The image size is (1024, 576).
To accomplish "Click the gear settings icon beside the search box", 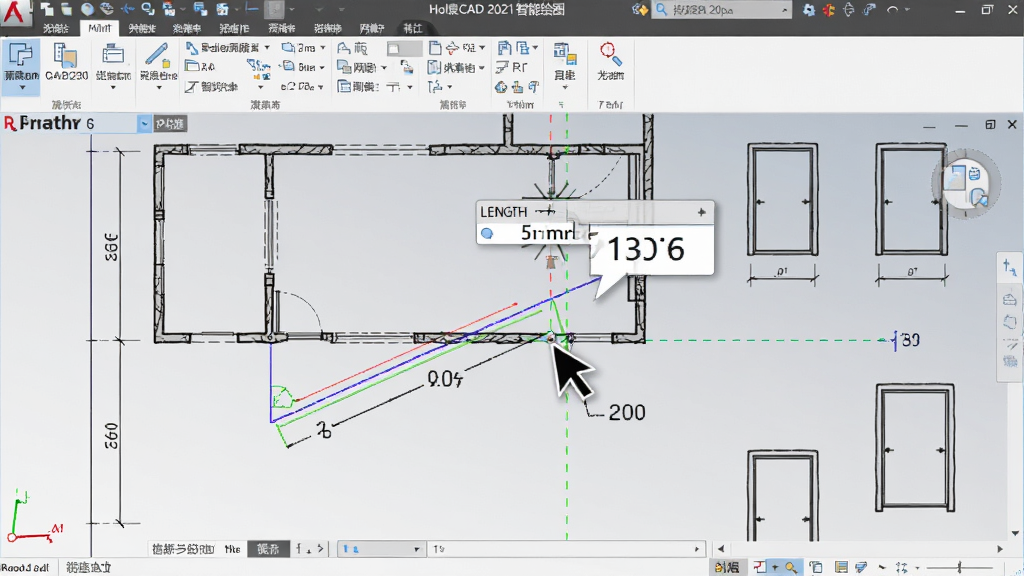I will tap(808, 10).
